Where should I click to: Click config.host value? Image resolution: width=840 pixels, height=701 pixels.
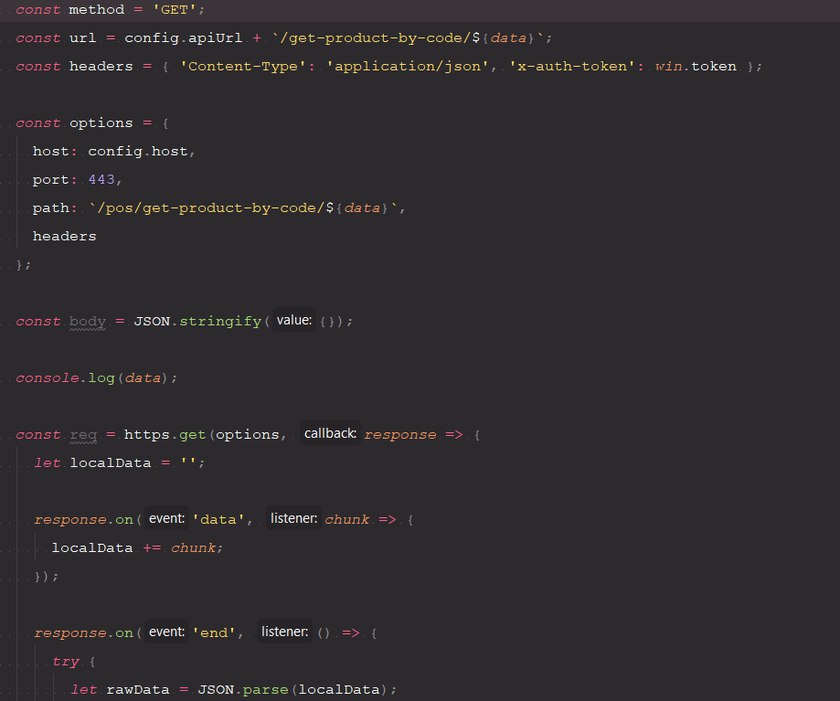138,152
